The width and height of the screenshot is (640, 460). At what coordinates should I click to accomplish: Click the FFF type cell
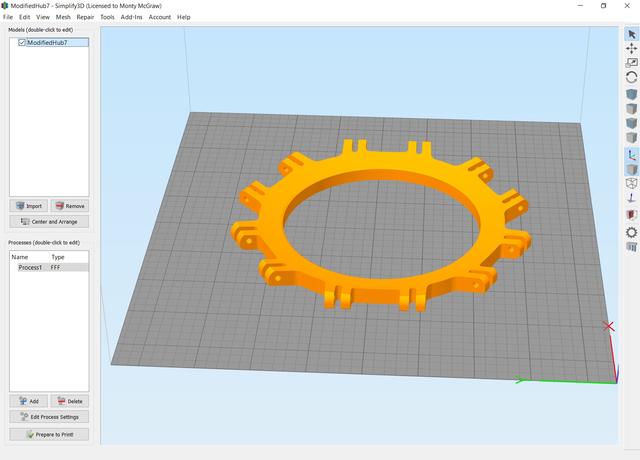(x=56, y=267)
